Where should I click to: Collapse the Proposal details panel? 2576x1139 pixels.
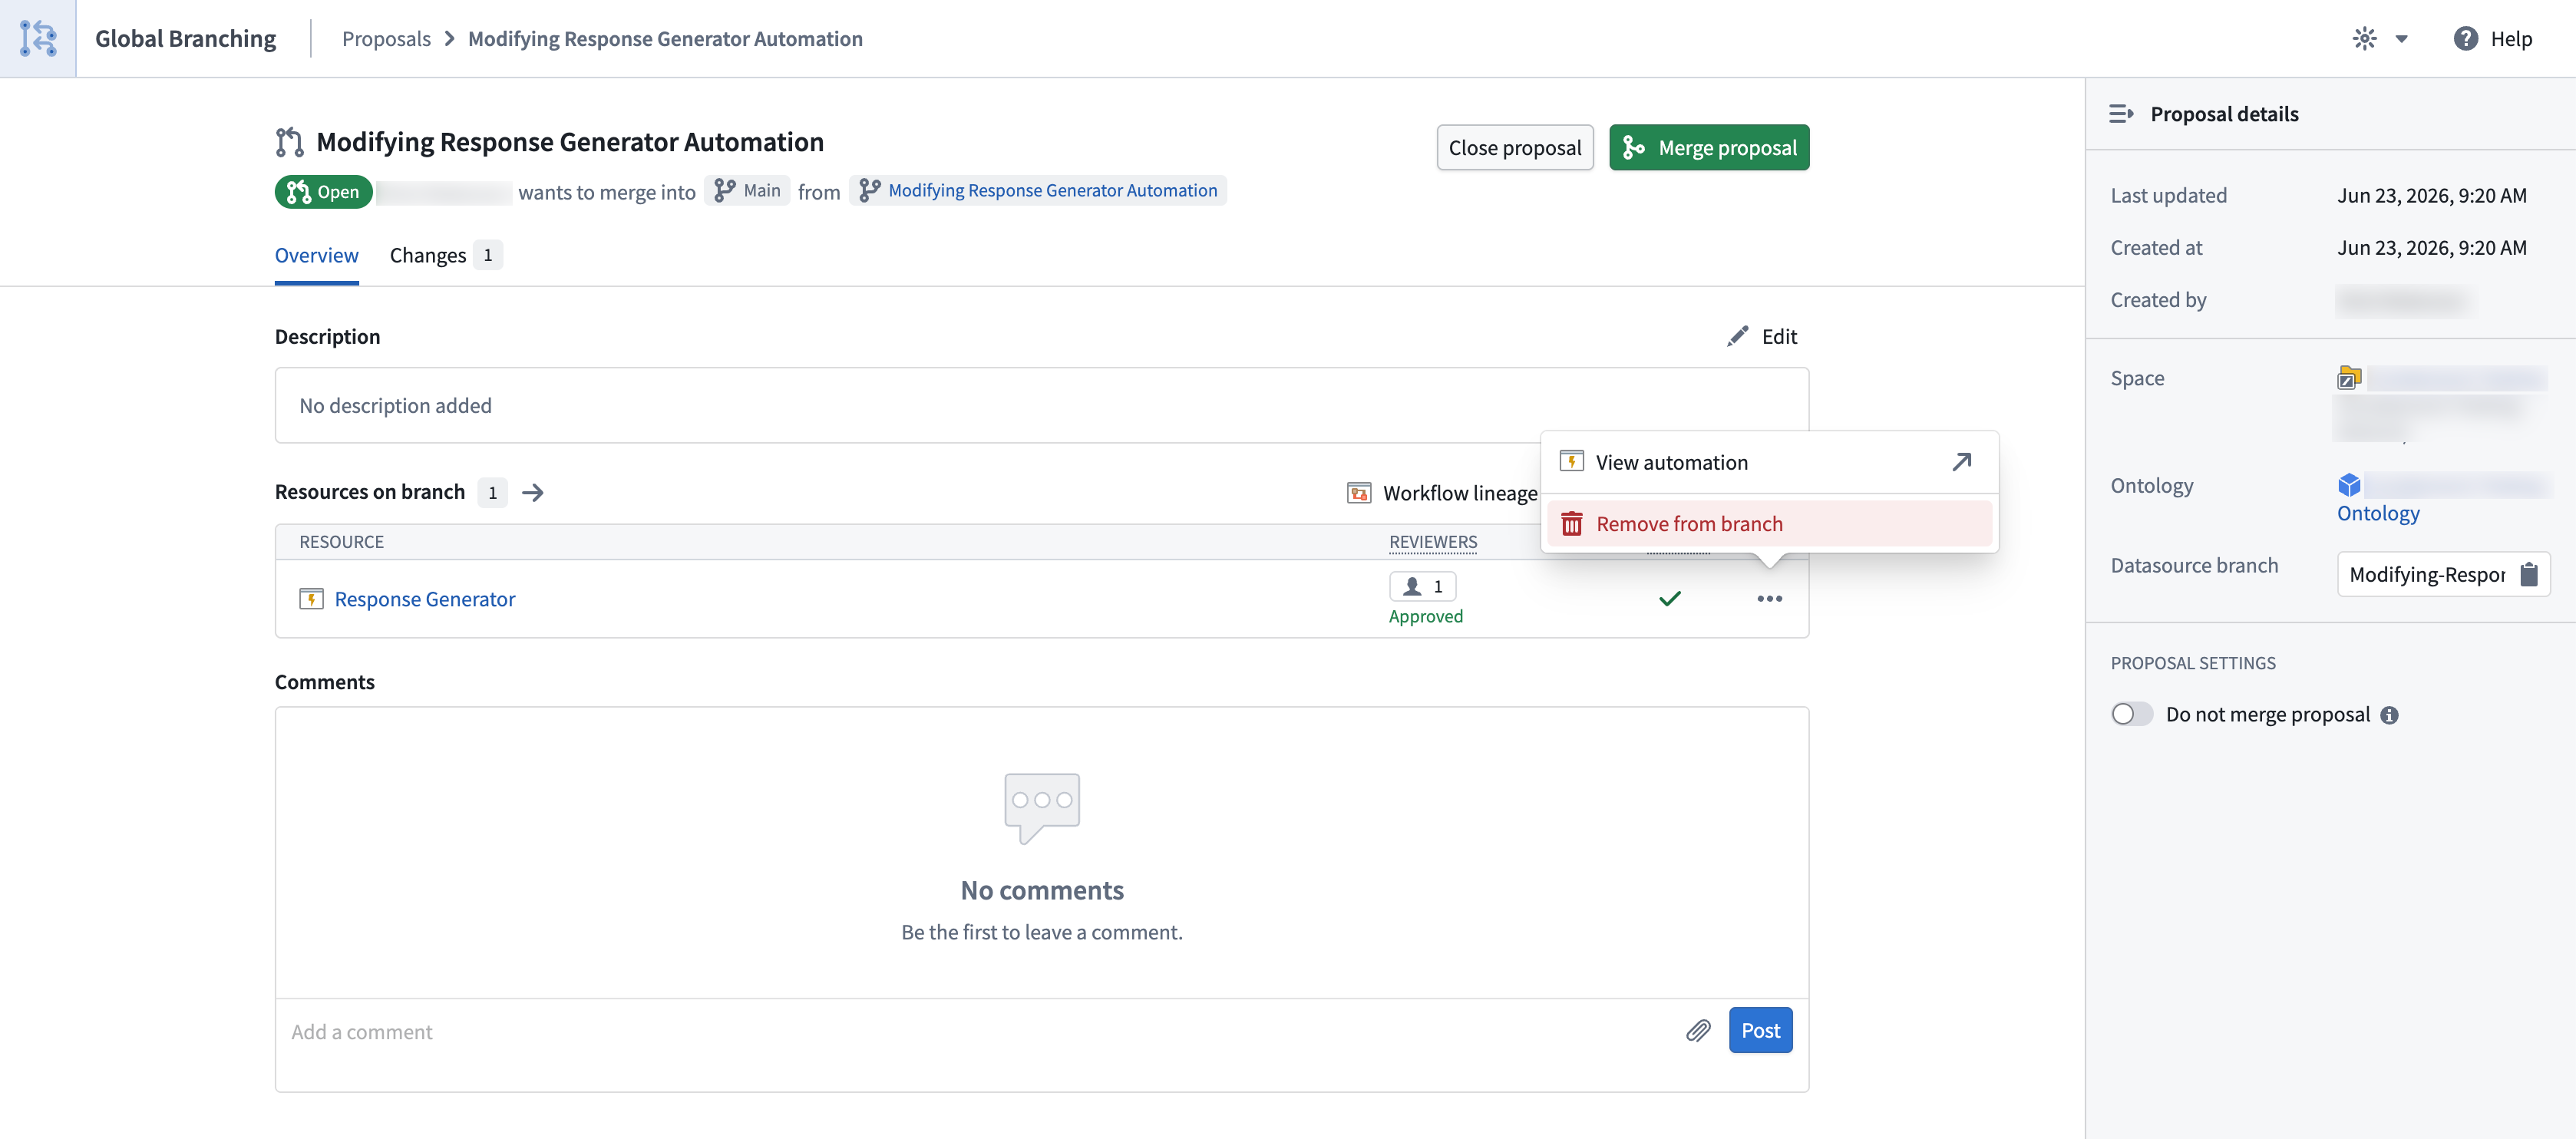click(x=2120, y=113)
